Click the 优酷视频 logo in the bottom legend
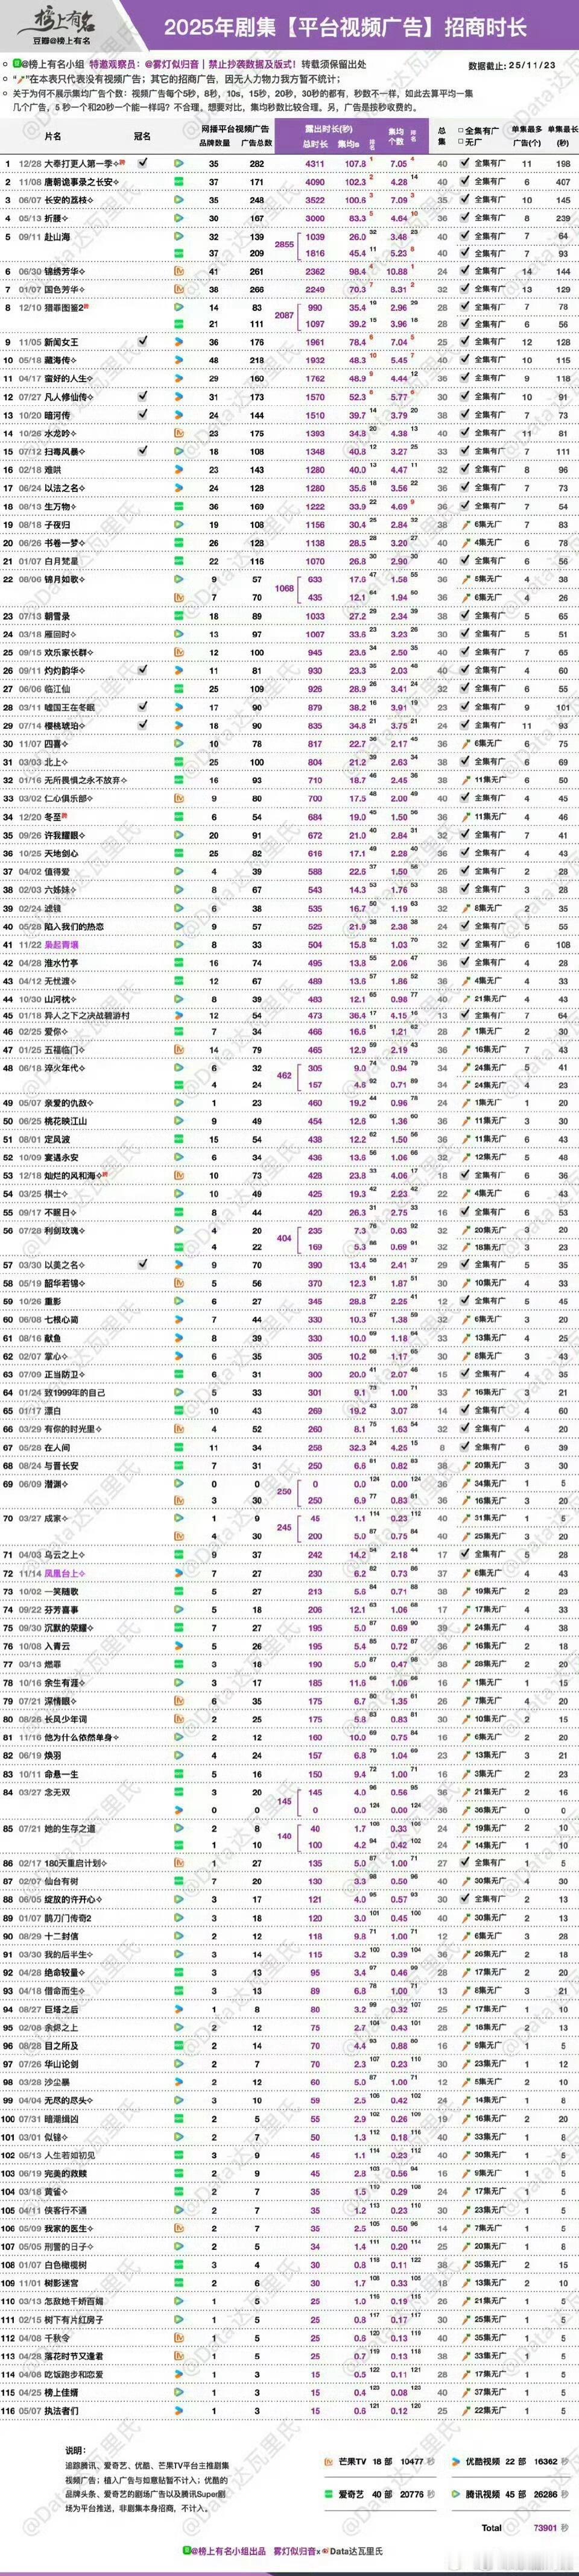The width and height of the screenshot is (579, 2576). click(455, 2462)
